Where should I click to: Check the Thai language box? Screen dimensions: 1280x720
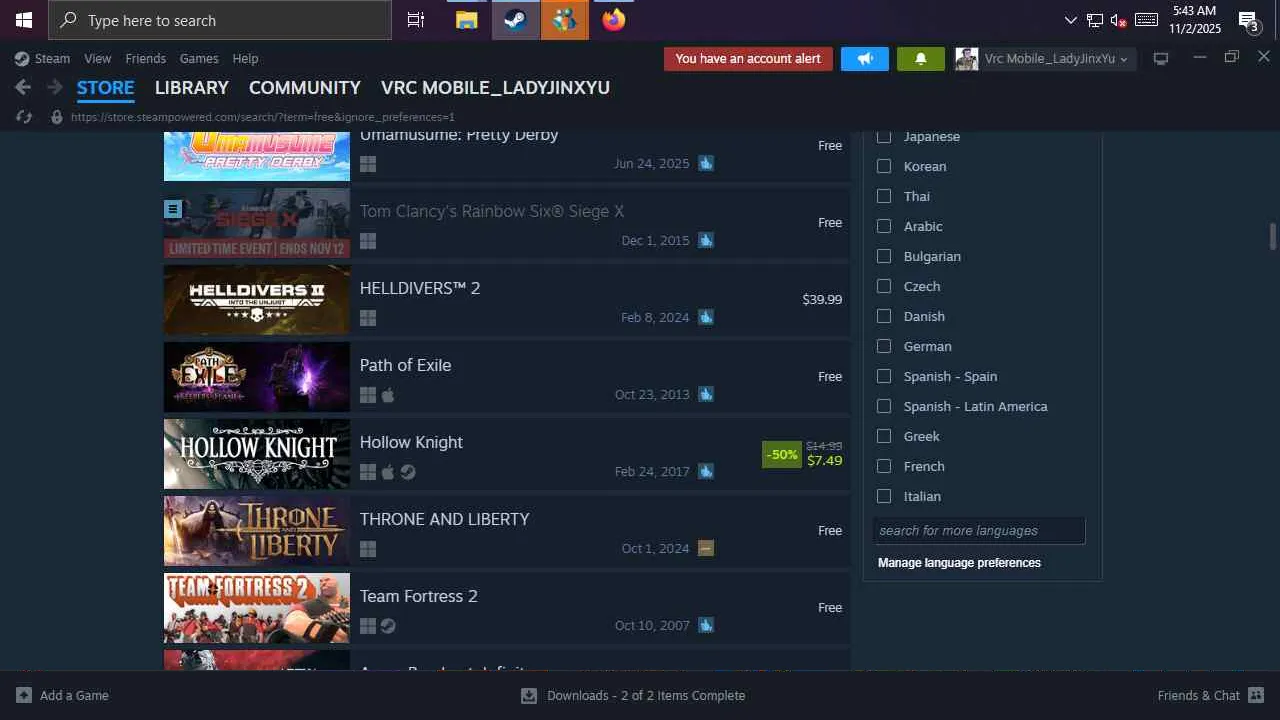[884, 196]
